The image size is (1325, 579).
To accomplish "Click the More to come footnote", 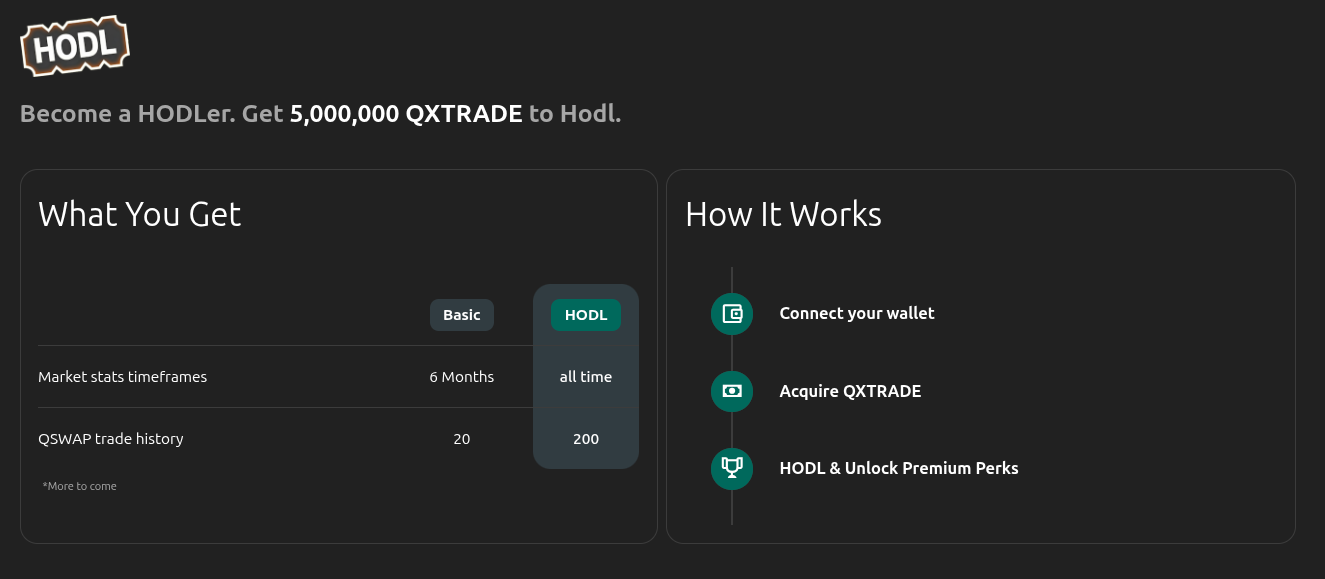I will click(x=80, y=486).
